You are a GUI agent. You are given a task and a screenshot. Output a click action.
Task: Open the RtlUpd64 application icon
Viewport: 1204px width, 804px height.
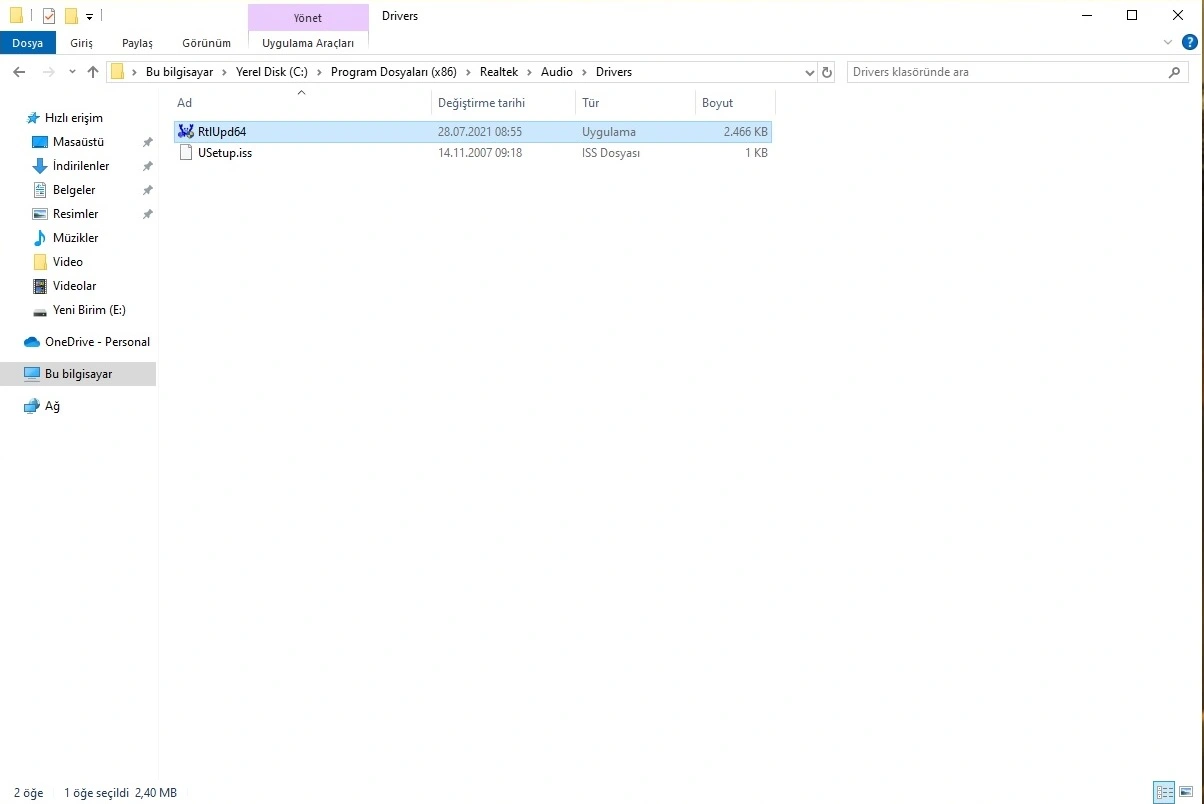[x=186, y=132]
